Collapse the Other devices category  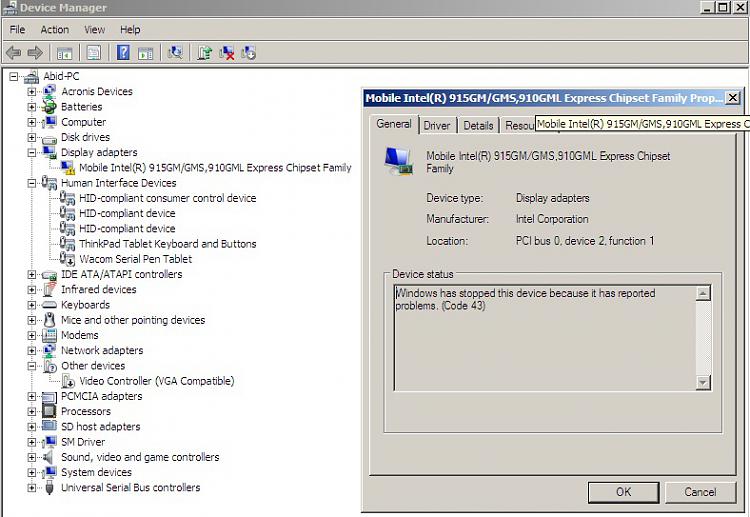[x=31, y=366]
